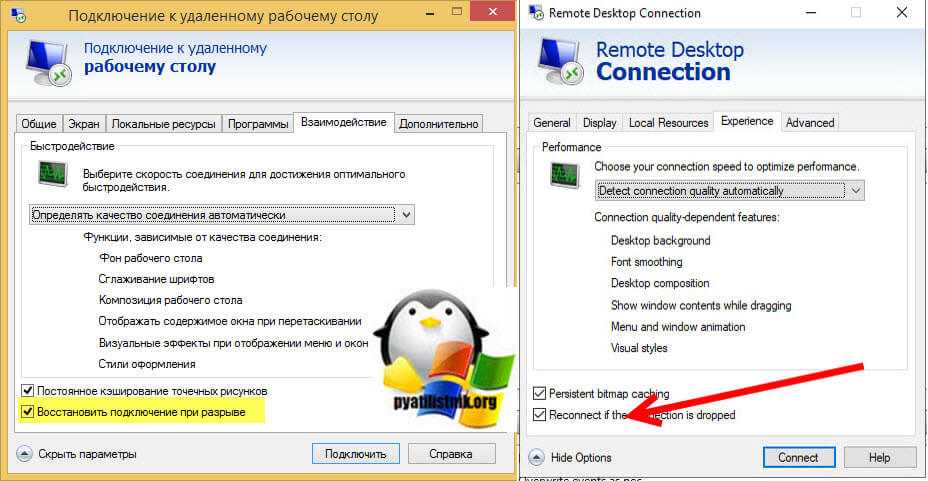Open the Advanced tab
928x481 pixels.
809,123
